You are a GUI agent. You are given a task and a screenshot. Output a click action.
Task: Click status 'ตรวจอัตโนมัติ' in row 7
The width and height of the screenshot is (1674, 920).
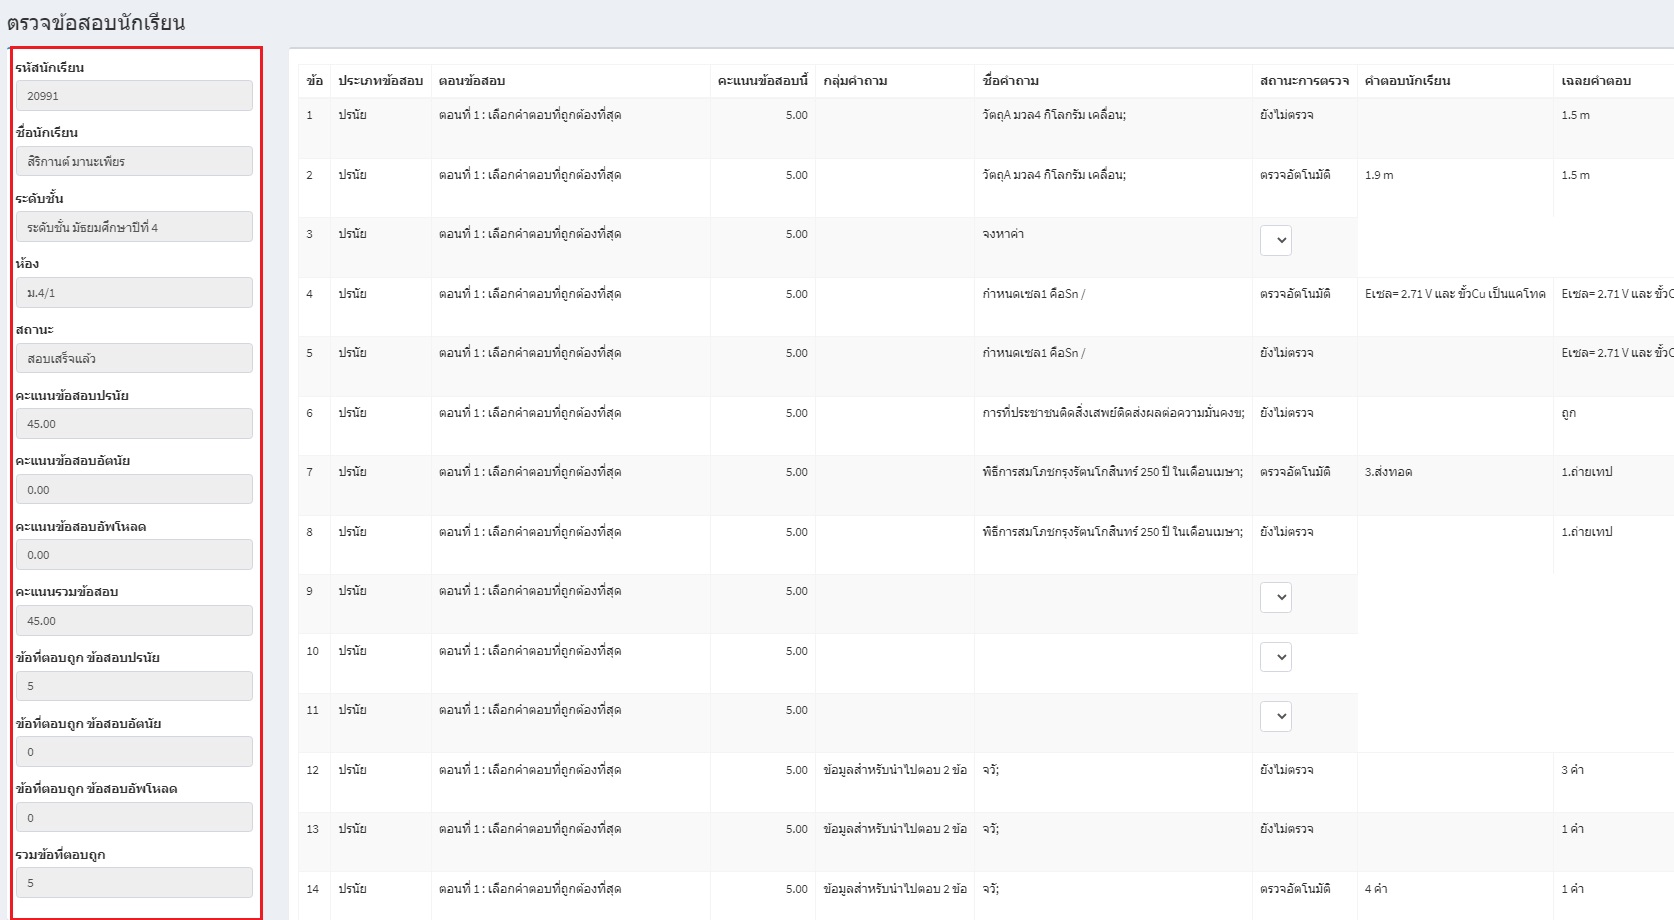1295,472
